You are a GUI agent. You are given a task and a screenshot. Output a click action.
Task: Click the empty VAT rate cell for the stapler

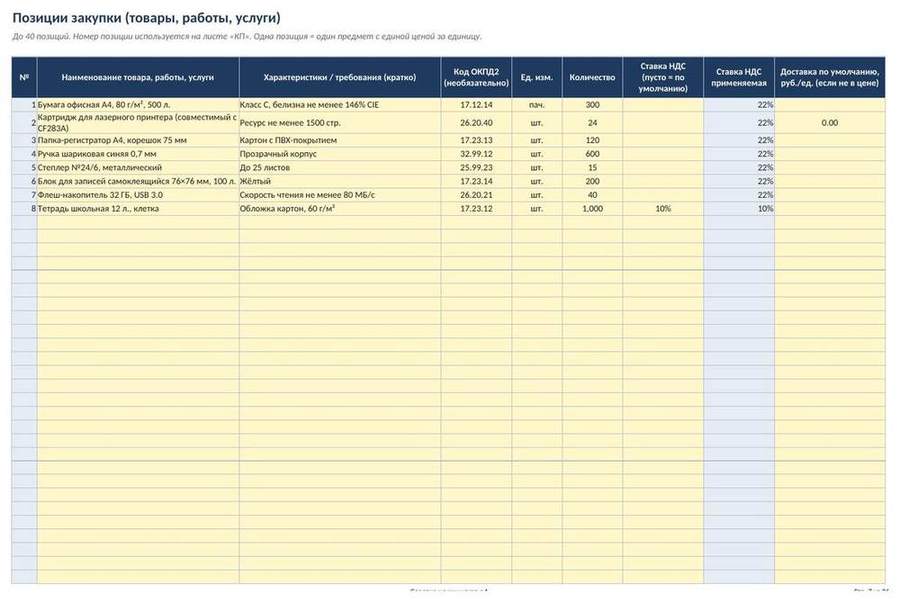tap(663, 168)
